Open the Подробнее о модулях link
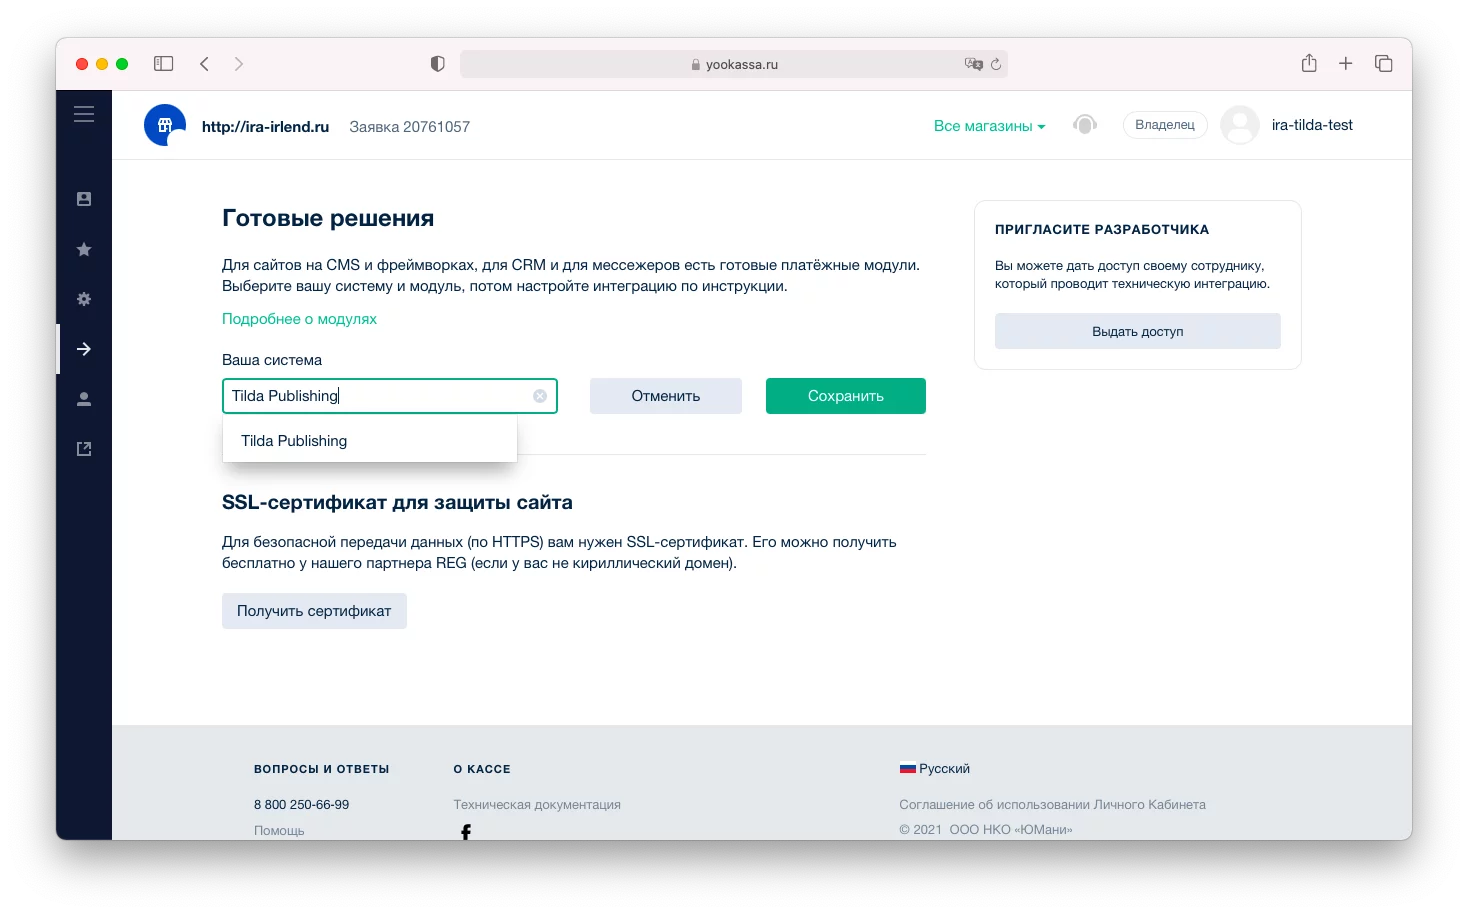Image resolution: width=1468 pixels, height=914 pixels. (x=299, y=319)
